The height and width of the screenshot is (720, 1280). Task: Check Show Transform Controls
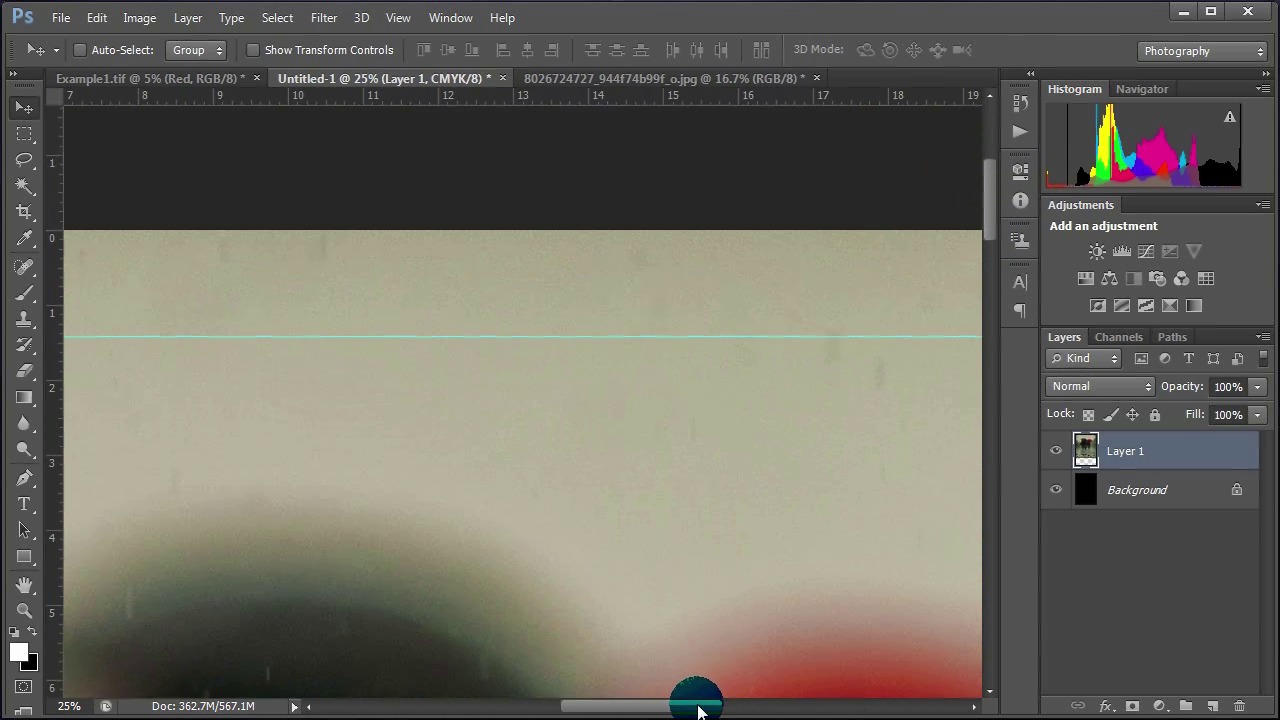(x=253, y=50)
